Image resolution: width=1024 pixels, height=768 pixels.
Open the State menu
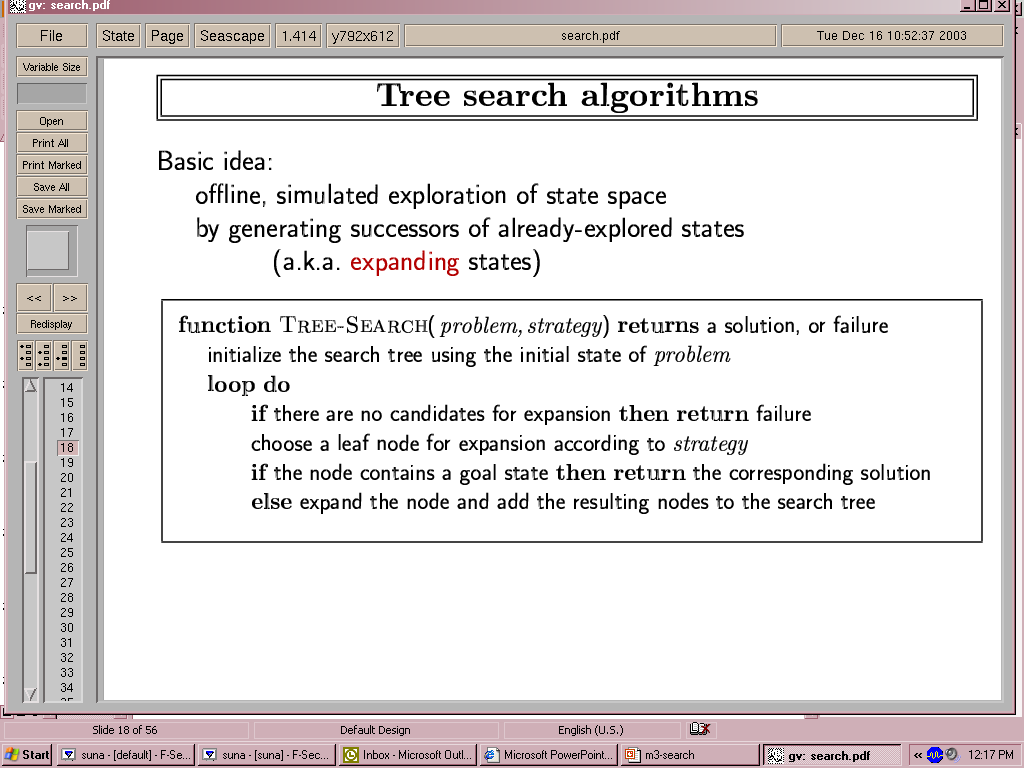pos(118,36)
